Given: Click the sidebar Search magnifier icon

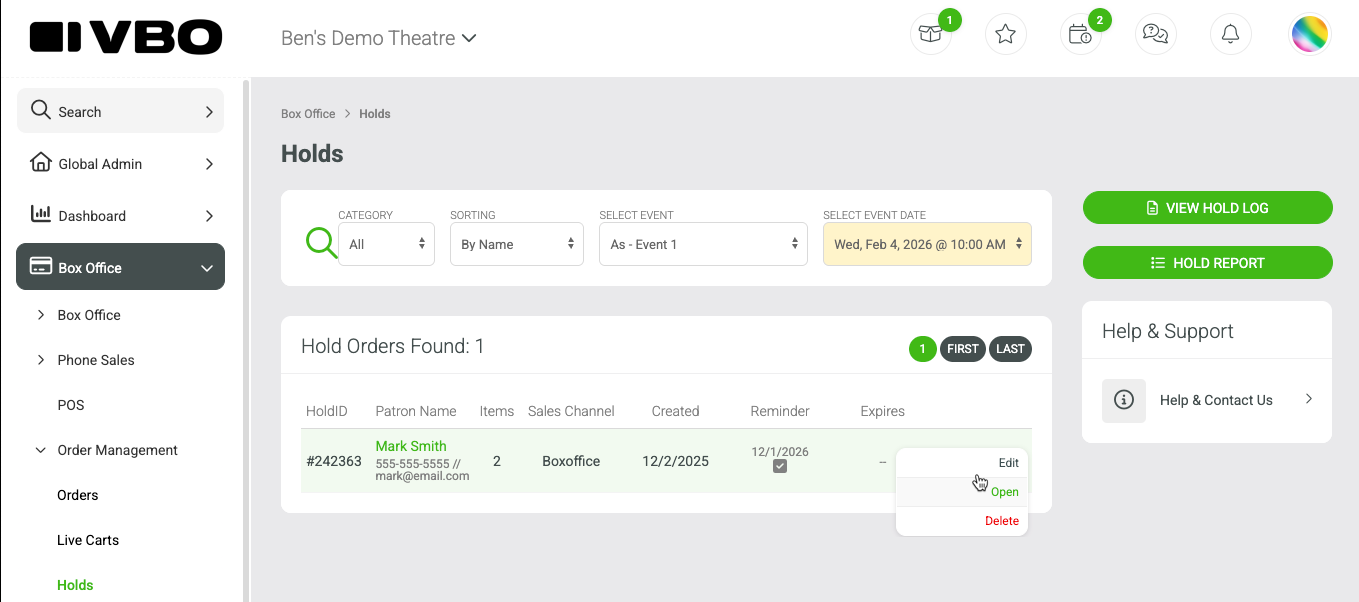Looking at the screenshot, I should 41,110.
